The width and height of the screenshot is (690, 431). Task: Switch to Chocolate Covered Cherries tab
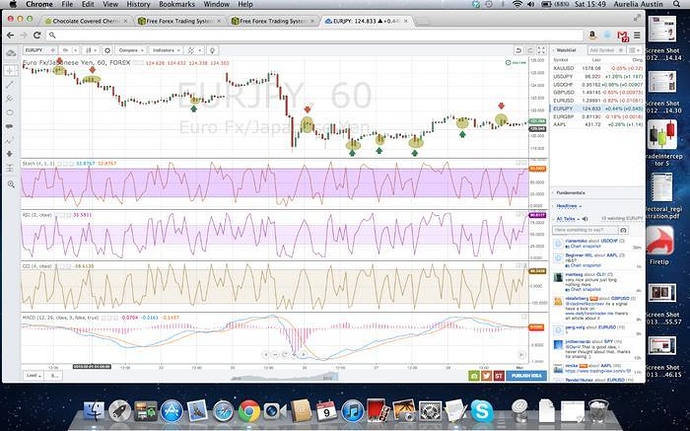(x=85, y=21)
